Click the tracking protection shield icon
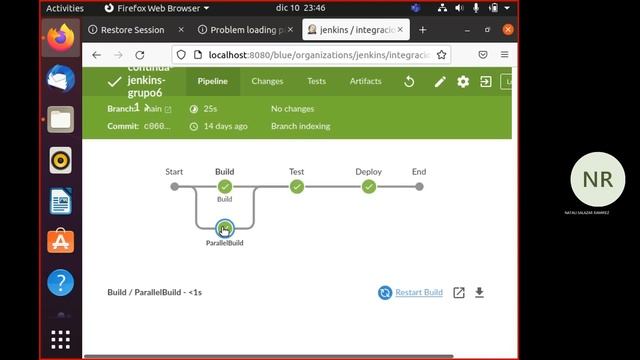The height and width of the screenshot is (360, 640). [x=181, y=55]
